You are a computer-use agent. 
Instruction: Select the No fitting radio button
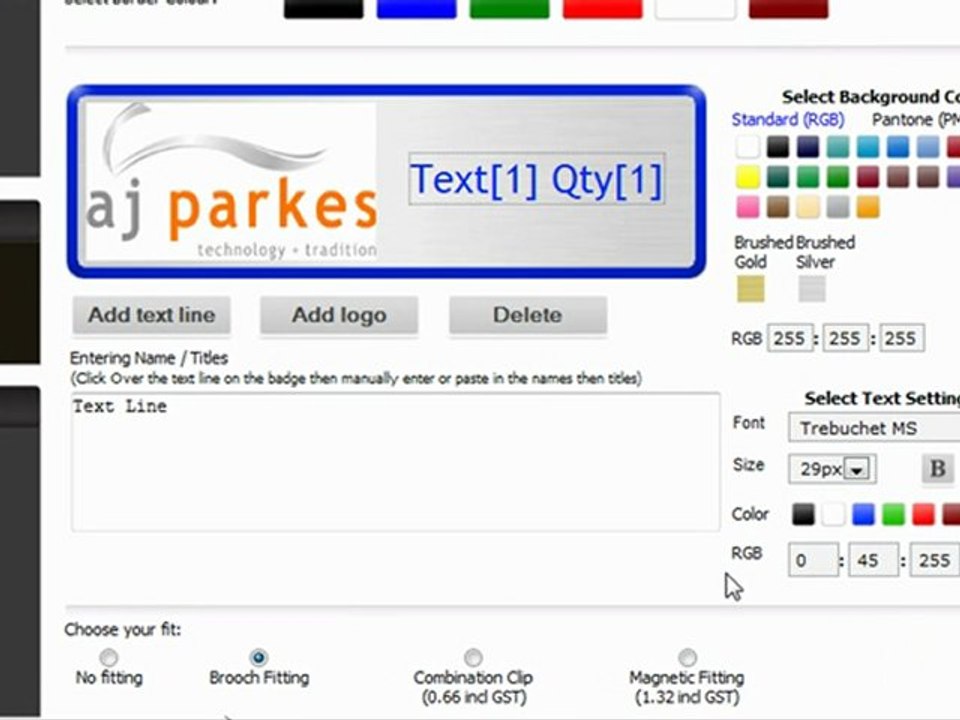(x=109, y=658)
